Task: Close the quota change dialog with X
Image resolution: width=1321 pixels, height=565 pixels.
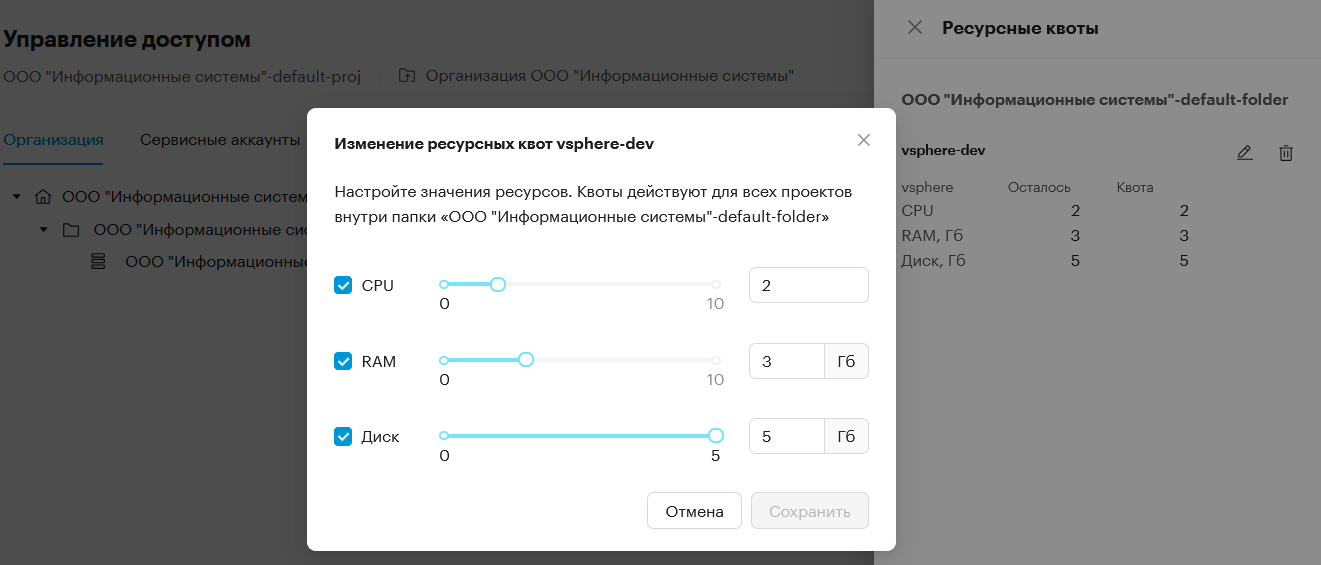Action: [864, 140]
